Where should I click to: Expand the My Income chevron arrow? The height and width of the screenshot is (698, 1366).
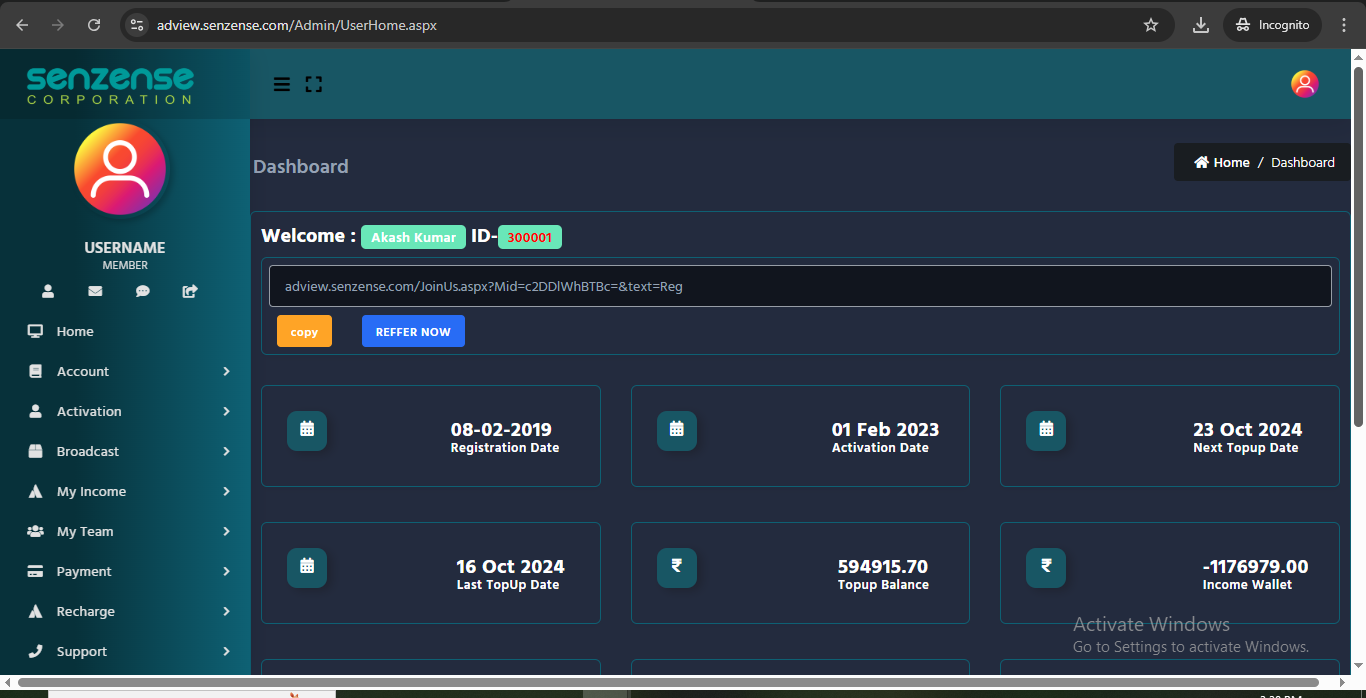226,491
